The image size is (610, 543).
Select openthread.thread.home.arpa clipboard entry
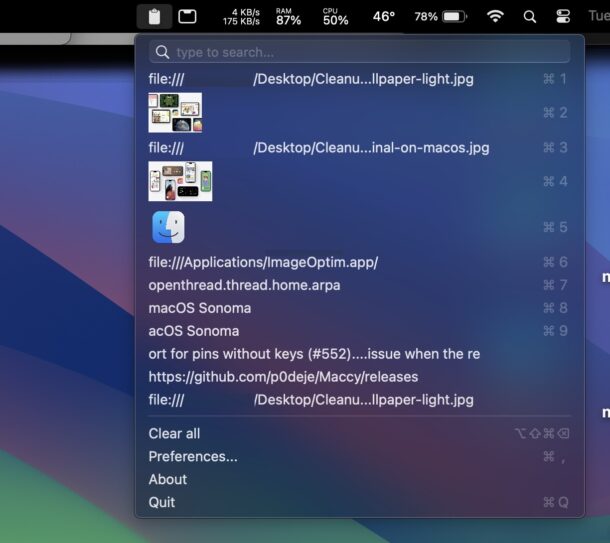pos(244,285)
